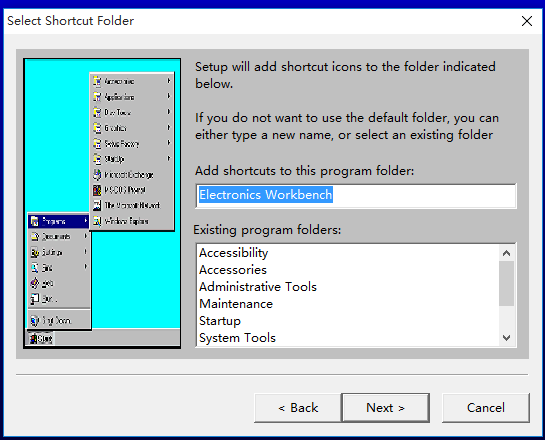Click the folder list scrollbar thumb
Image resolution: width=545 pixels, height=440 pixels.
(x=506, y=284)
